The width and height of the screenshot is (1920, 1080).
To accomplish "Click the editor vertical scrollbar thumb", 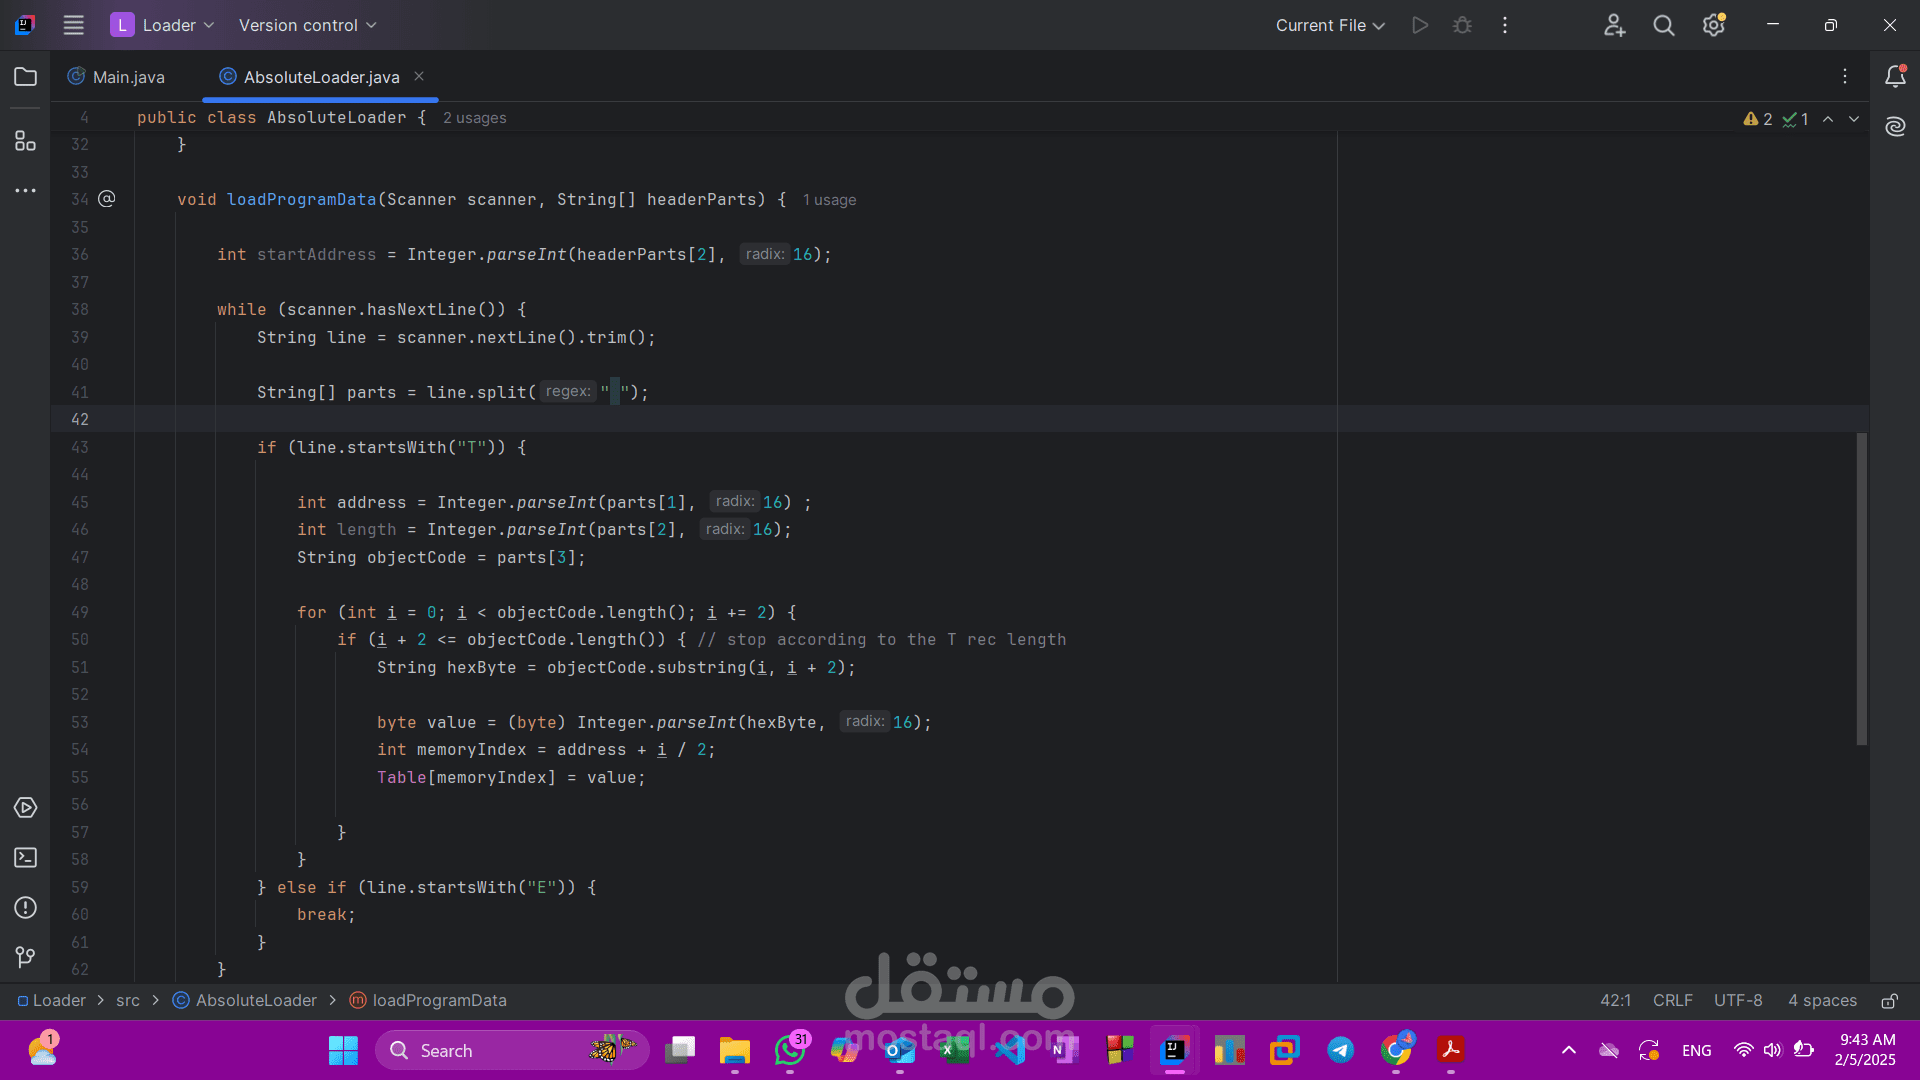I will click(1861, 589).
